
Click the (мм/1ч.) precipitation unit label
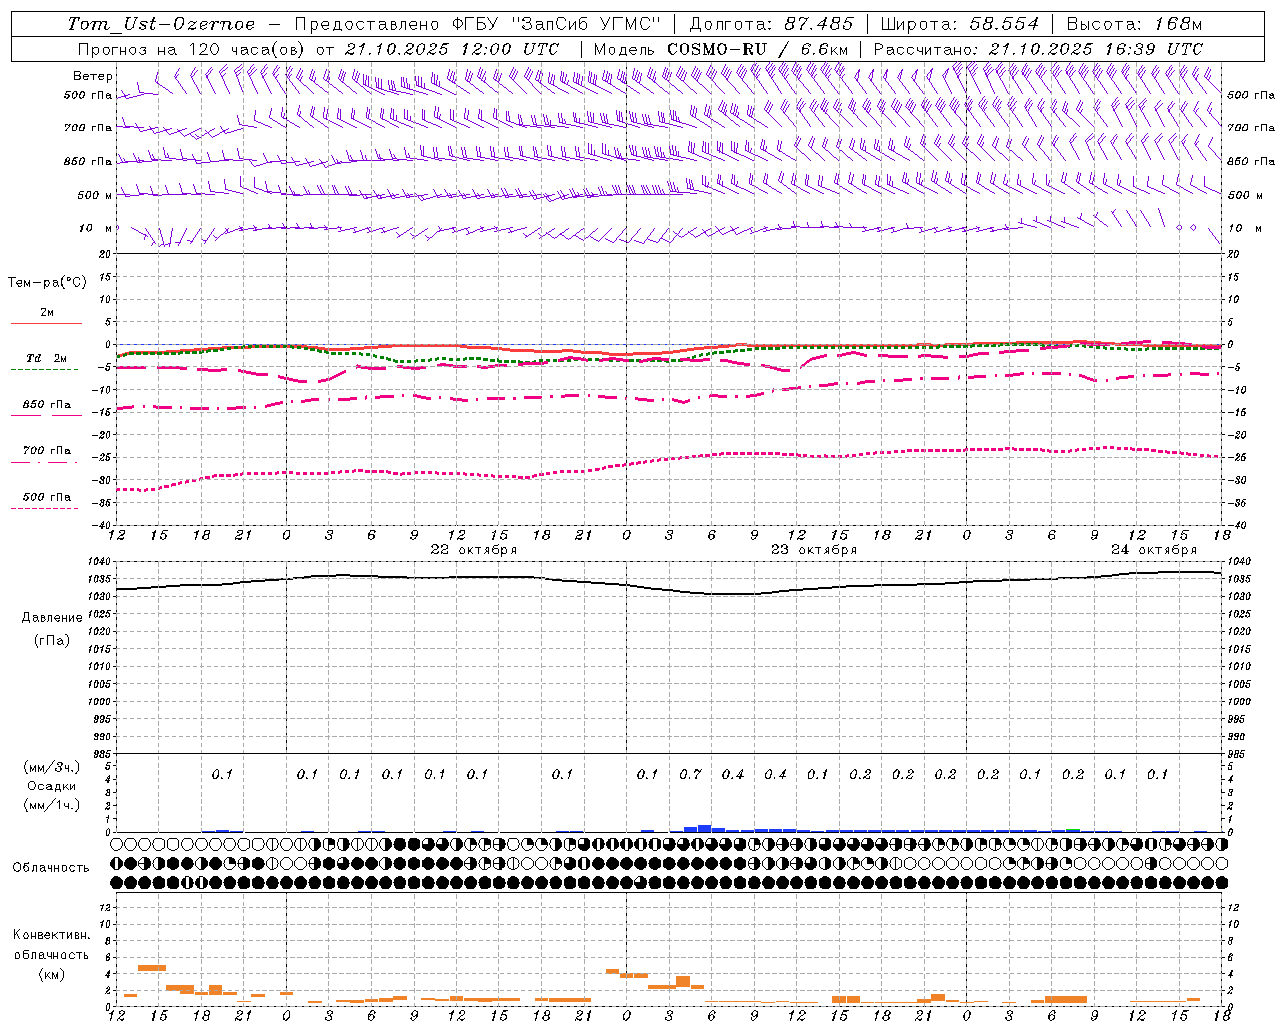pos(52,806)
